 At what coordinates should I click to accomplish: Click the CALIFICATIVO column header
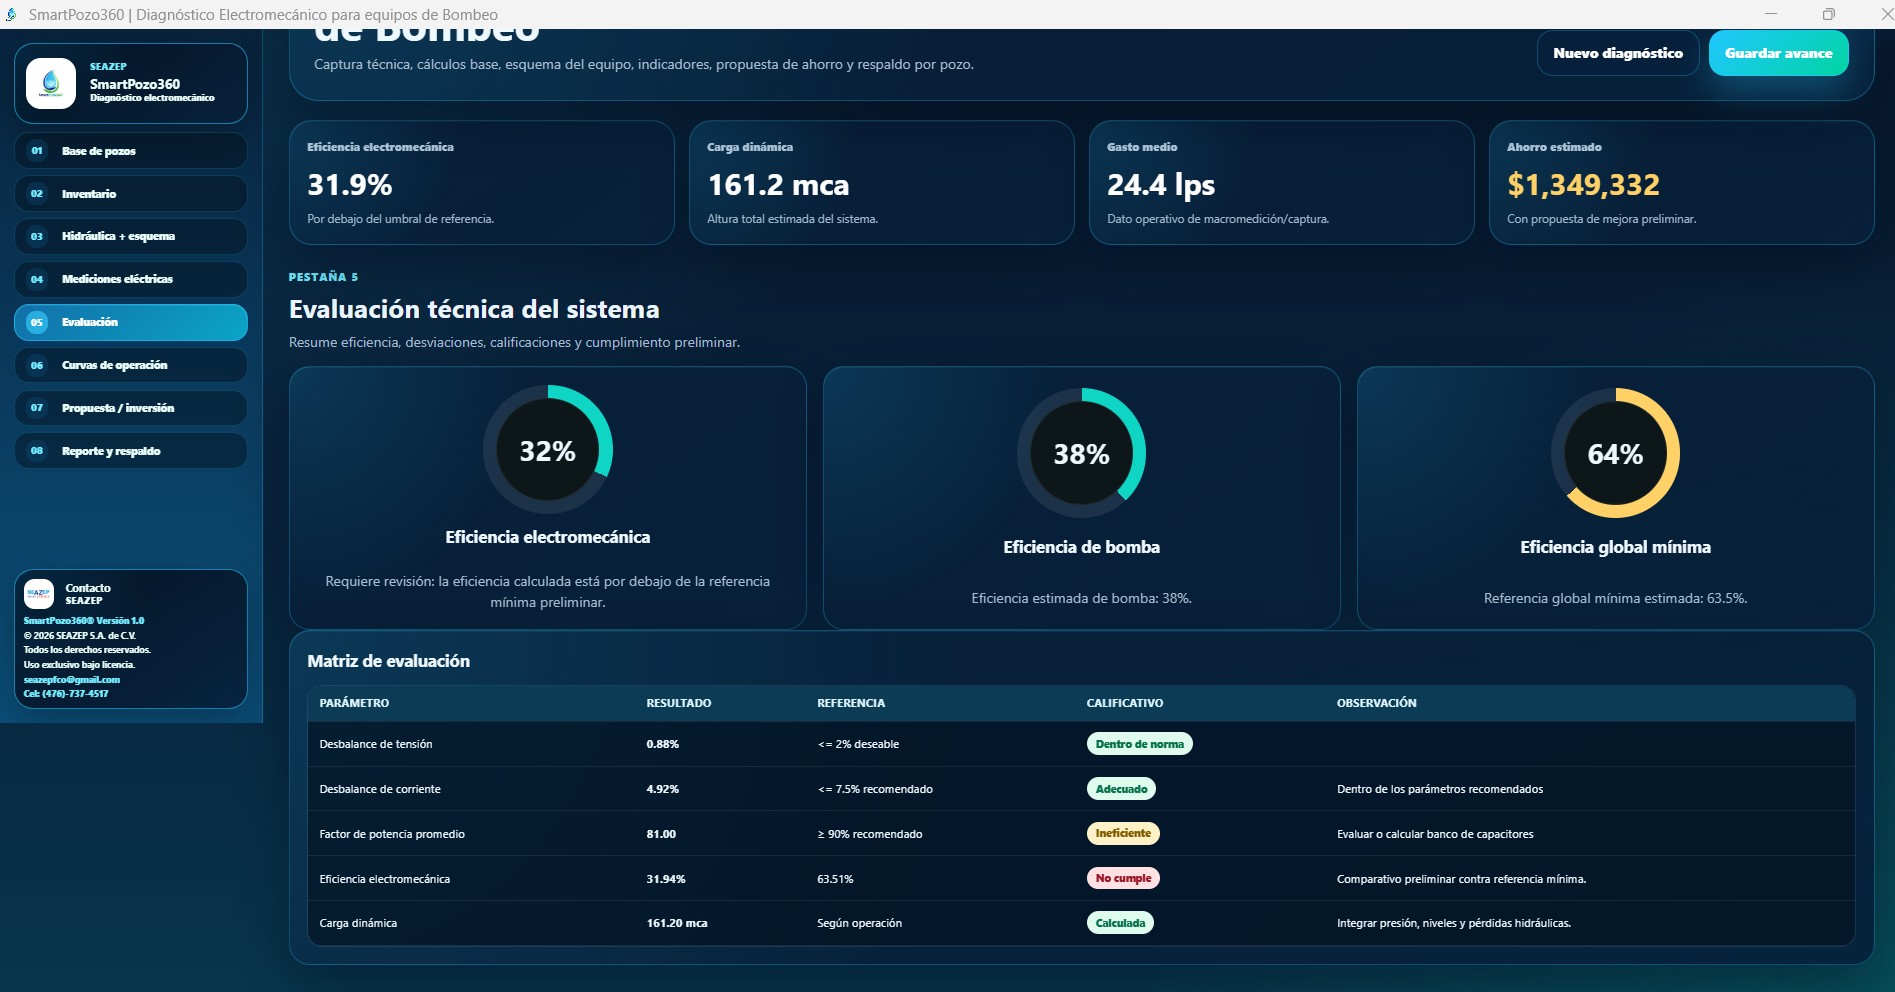click(x=1125, y=703)
